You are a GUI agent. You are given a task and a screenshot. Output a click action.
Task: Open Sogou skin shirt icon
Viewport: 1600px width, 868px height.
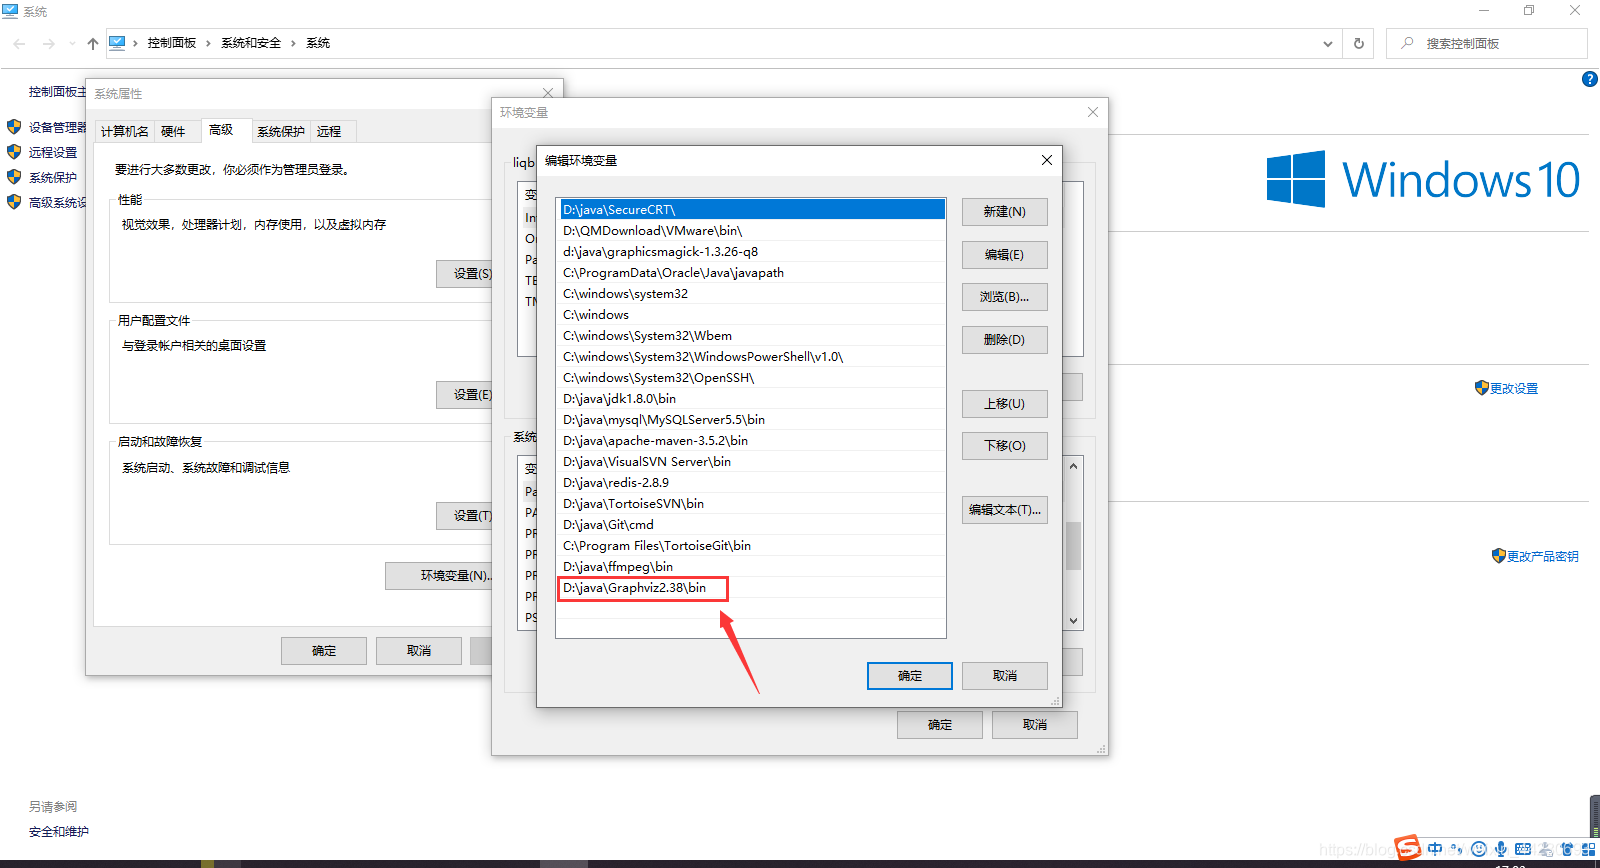[x=1567, y=849]
